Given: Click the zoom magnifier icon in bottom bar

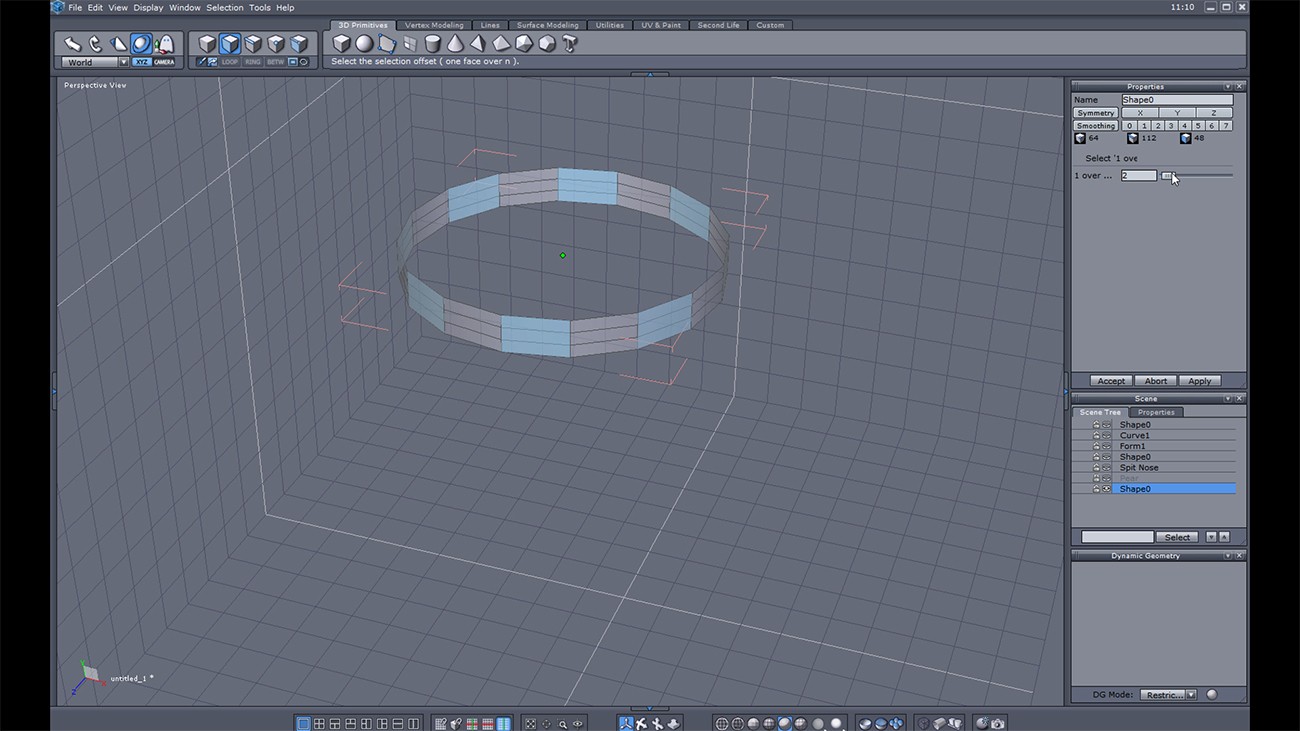Looking at the screenshot, I should [x=563, y=723].
